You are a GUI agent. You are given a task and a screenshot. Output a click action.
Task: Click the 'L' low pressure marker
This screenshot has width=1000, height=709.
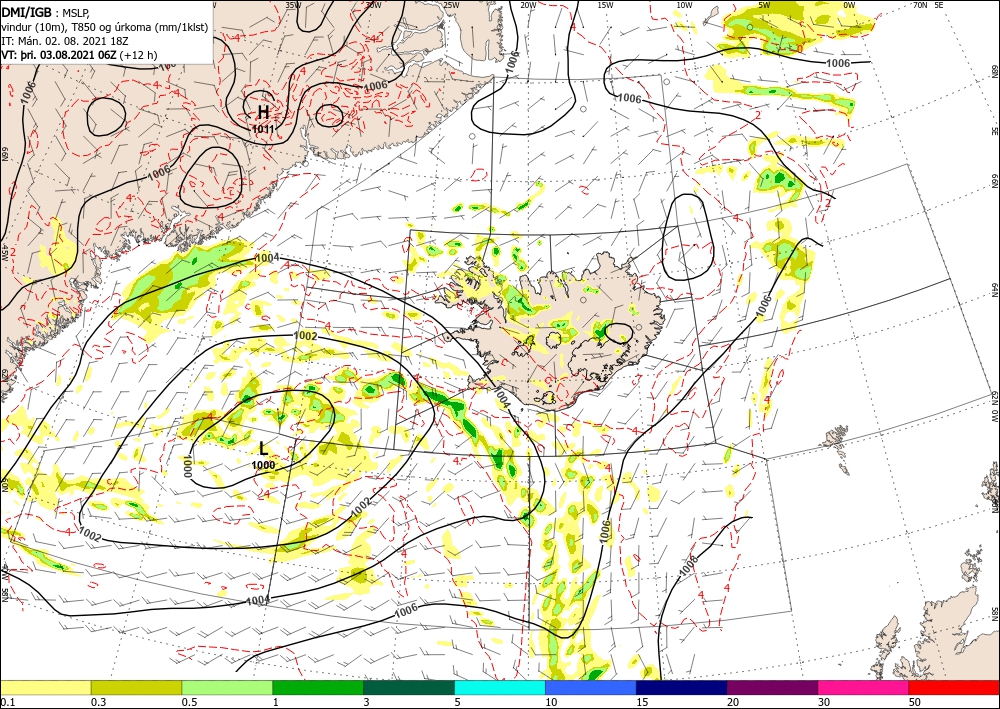coord(263,448)
